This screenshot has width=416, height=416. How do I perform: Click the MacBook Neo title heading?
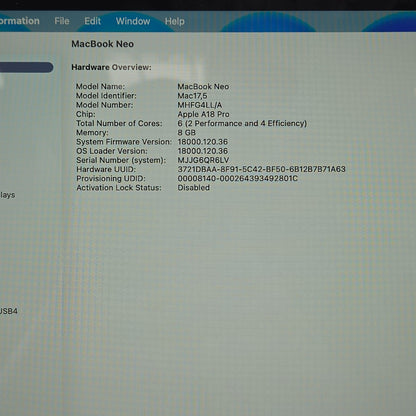coord(102,44)
